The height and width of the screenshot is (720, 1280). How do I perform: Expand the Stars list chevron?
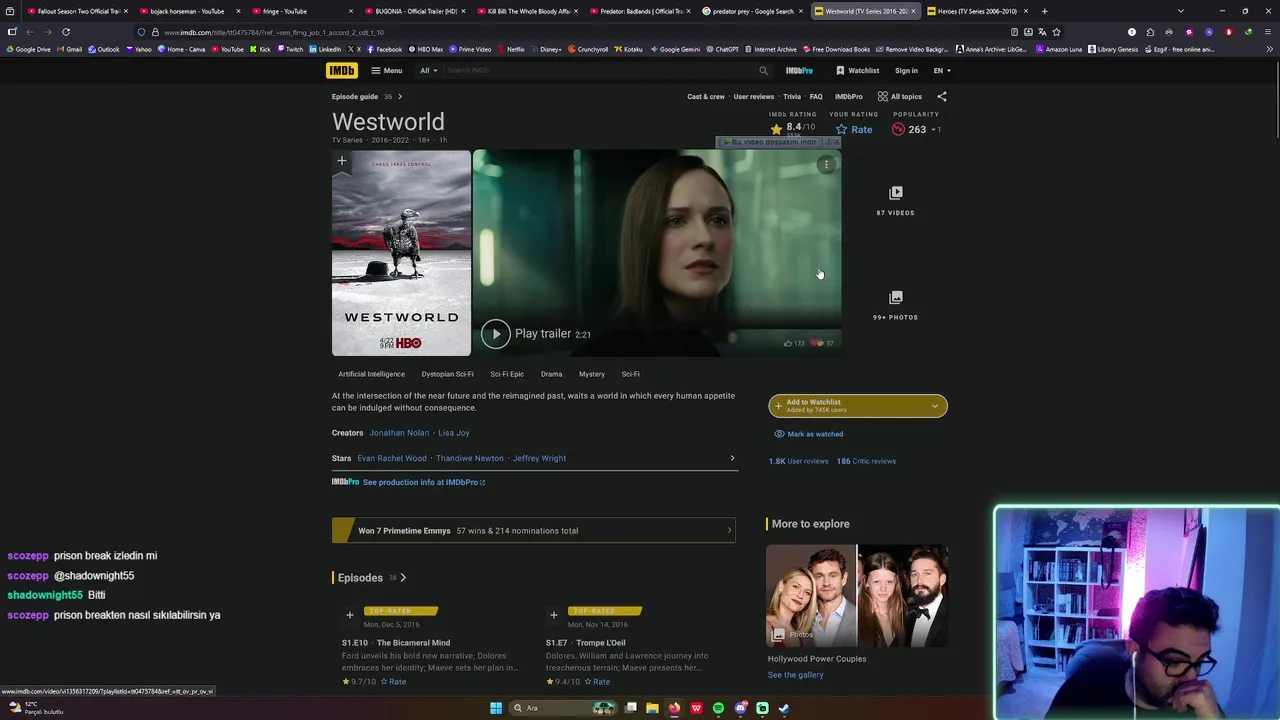click(x=732, y=458)
